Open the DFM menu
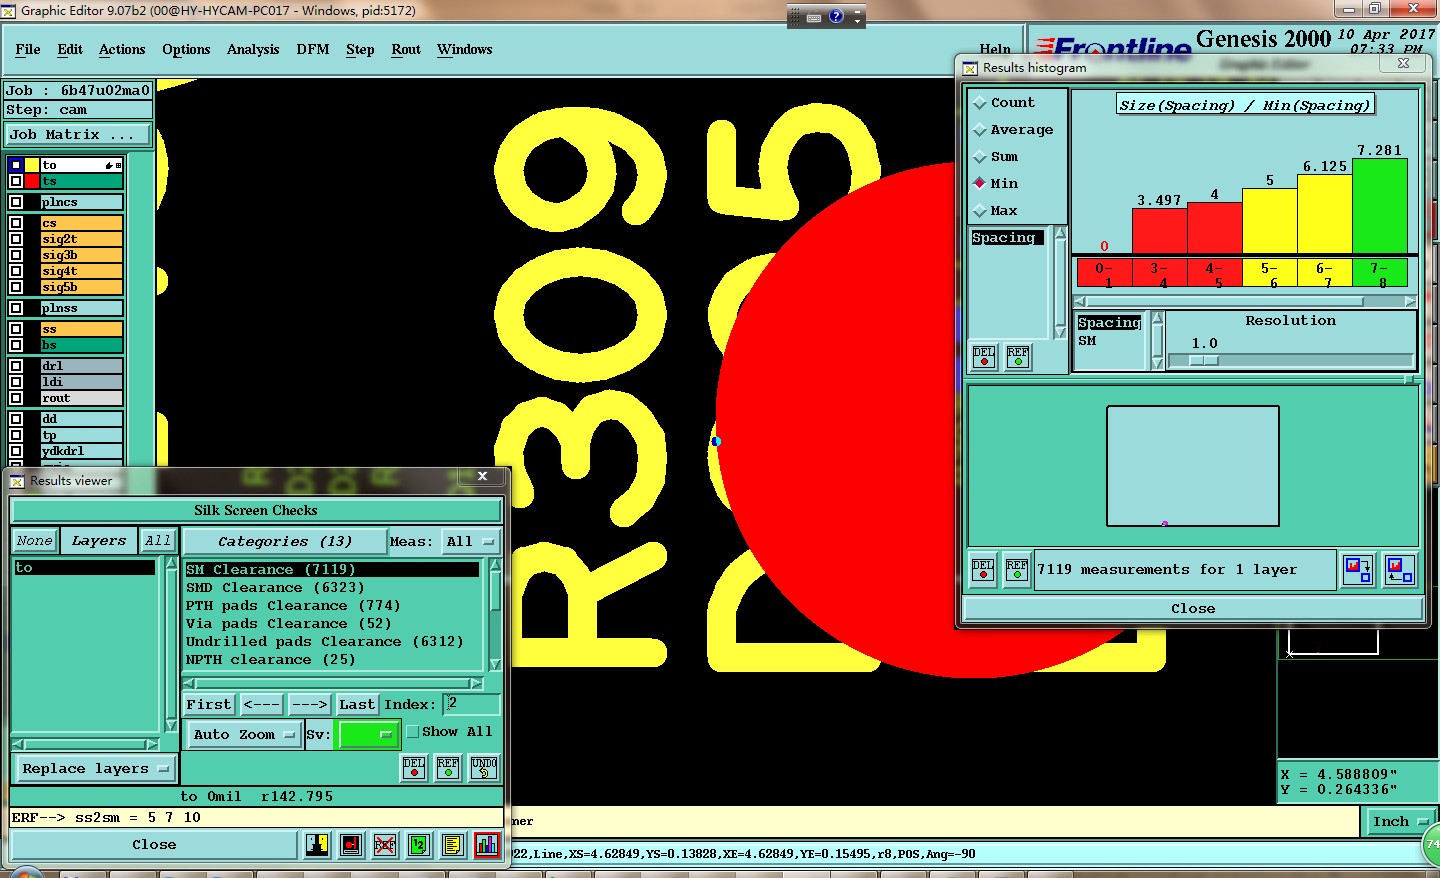This screenshot has width=1440, height=878. (313, 49)
